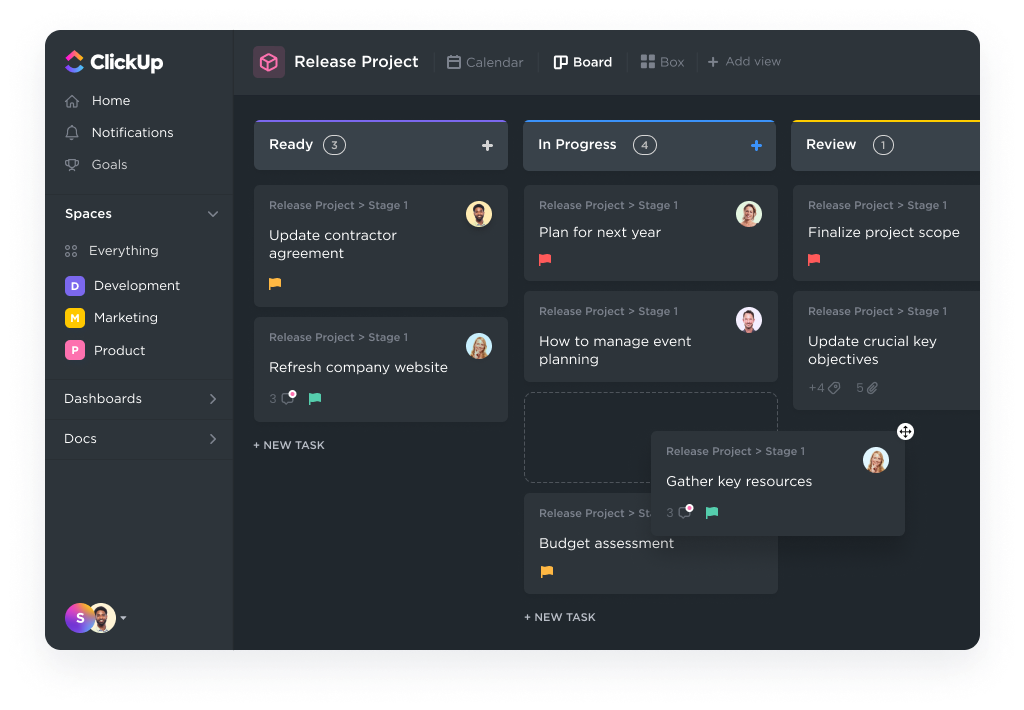Open Notifications in the sidebar
Viewport: 1024px width, 710px height.
[x=133, y=133]
